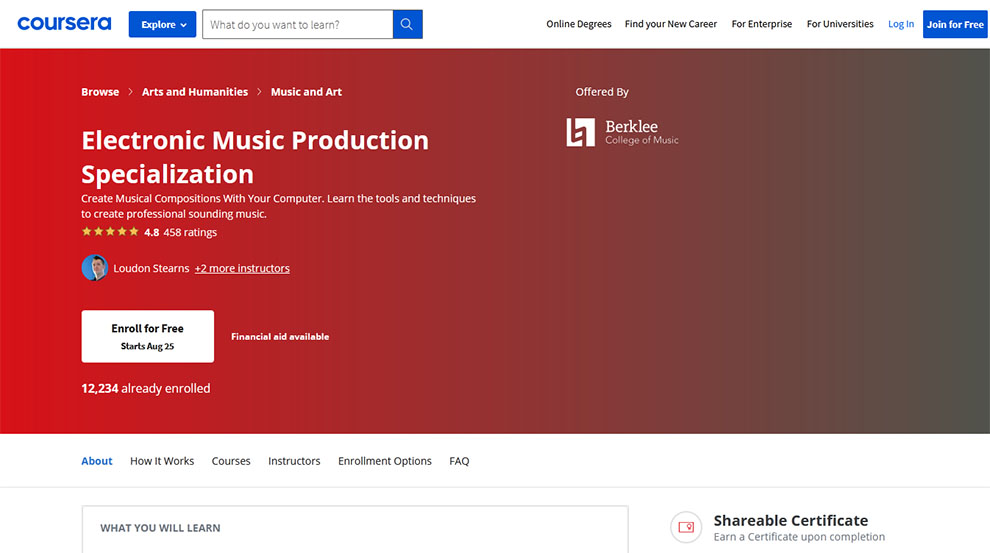Open Music and Art breadcrumb
Image resolution: width=990 pixels, height=553 pixels.
[x=306, y=92]
